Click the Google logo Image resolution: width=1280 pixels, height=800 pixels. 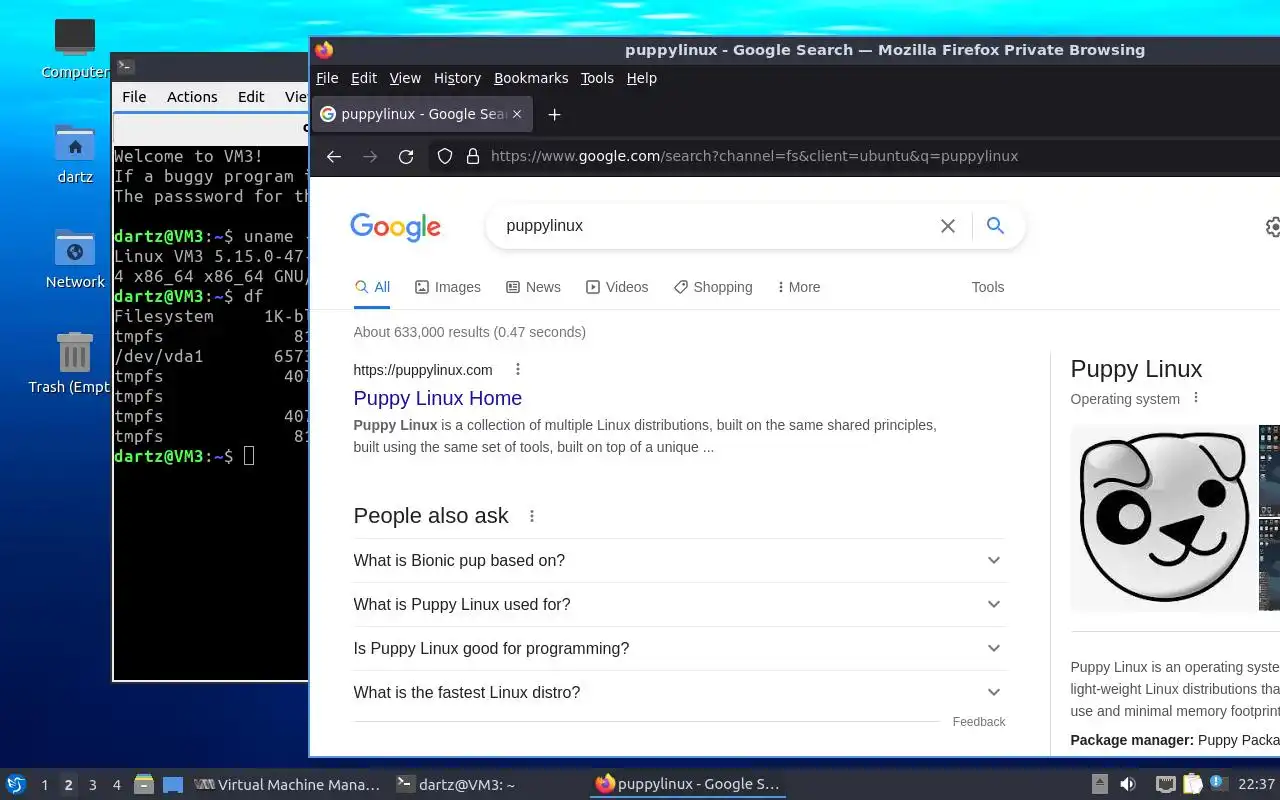click(396, 227)
